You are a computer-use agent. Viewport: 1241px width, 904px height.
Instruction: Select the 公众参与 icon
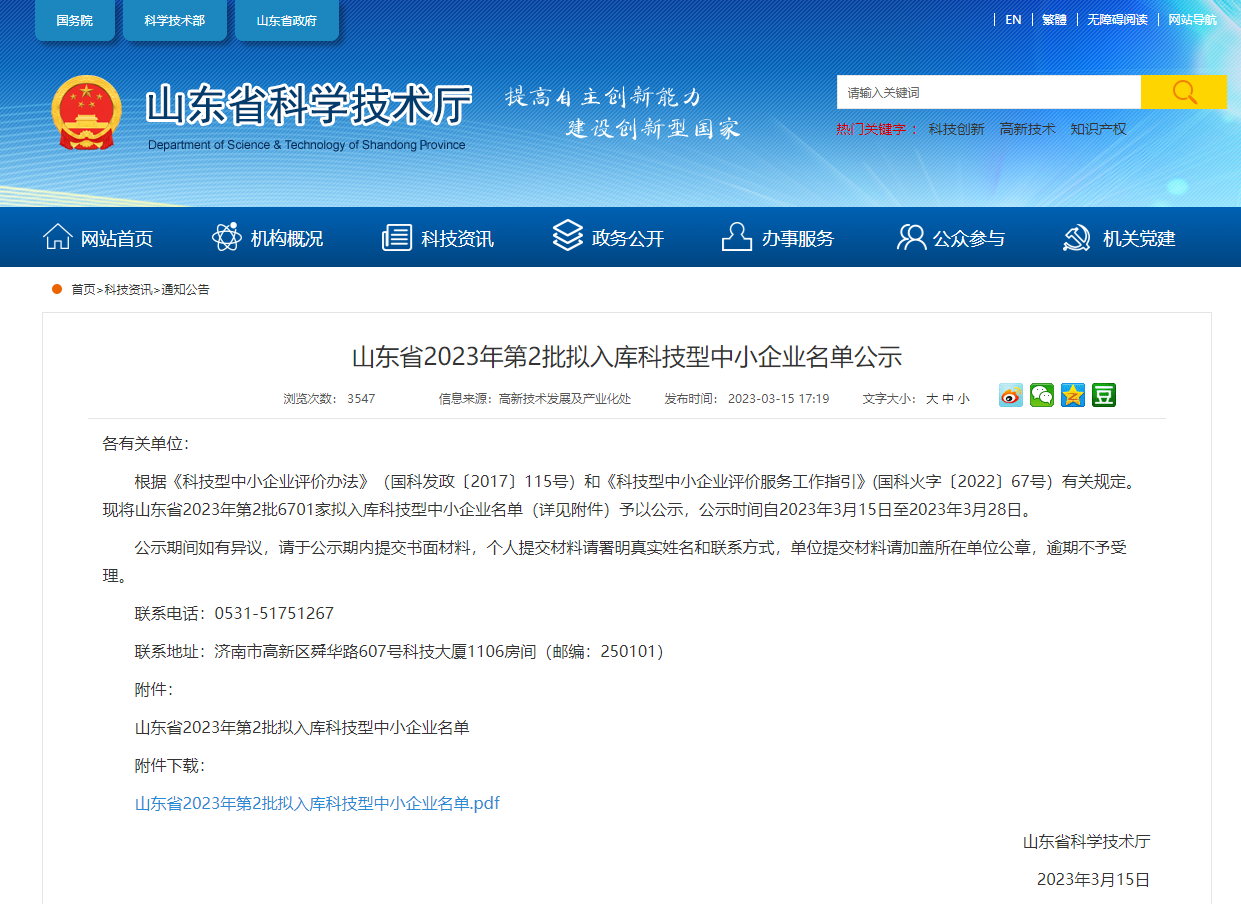coord(908,237)
